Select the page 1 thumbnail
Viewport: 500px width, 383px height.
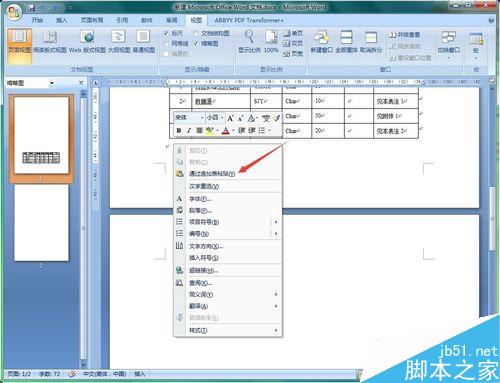pyautogui.click(x=41, y=135)
